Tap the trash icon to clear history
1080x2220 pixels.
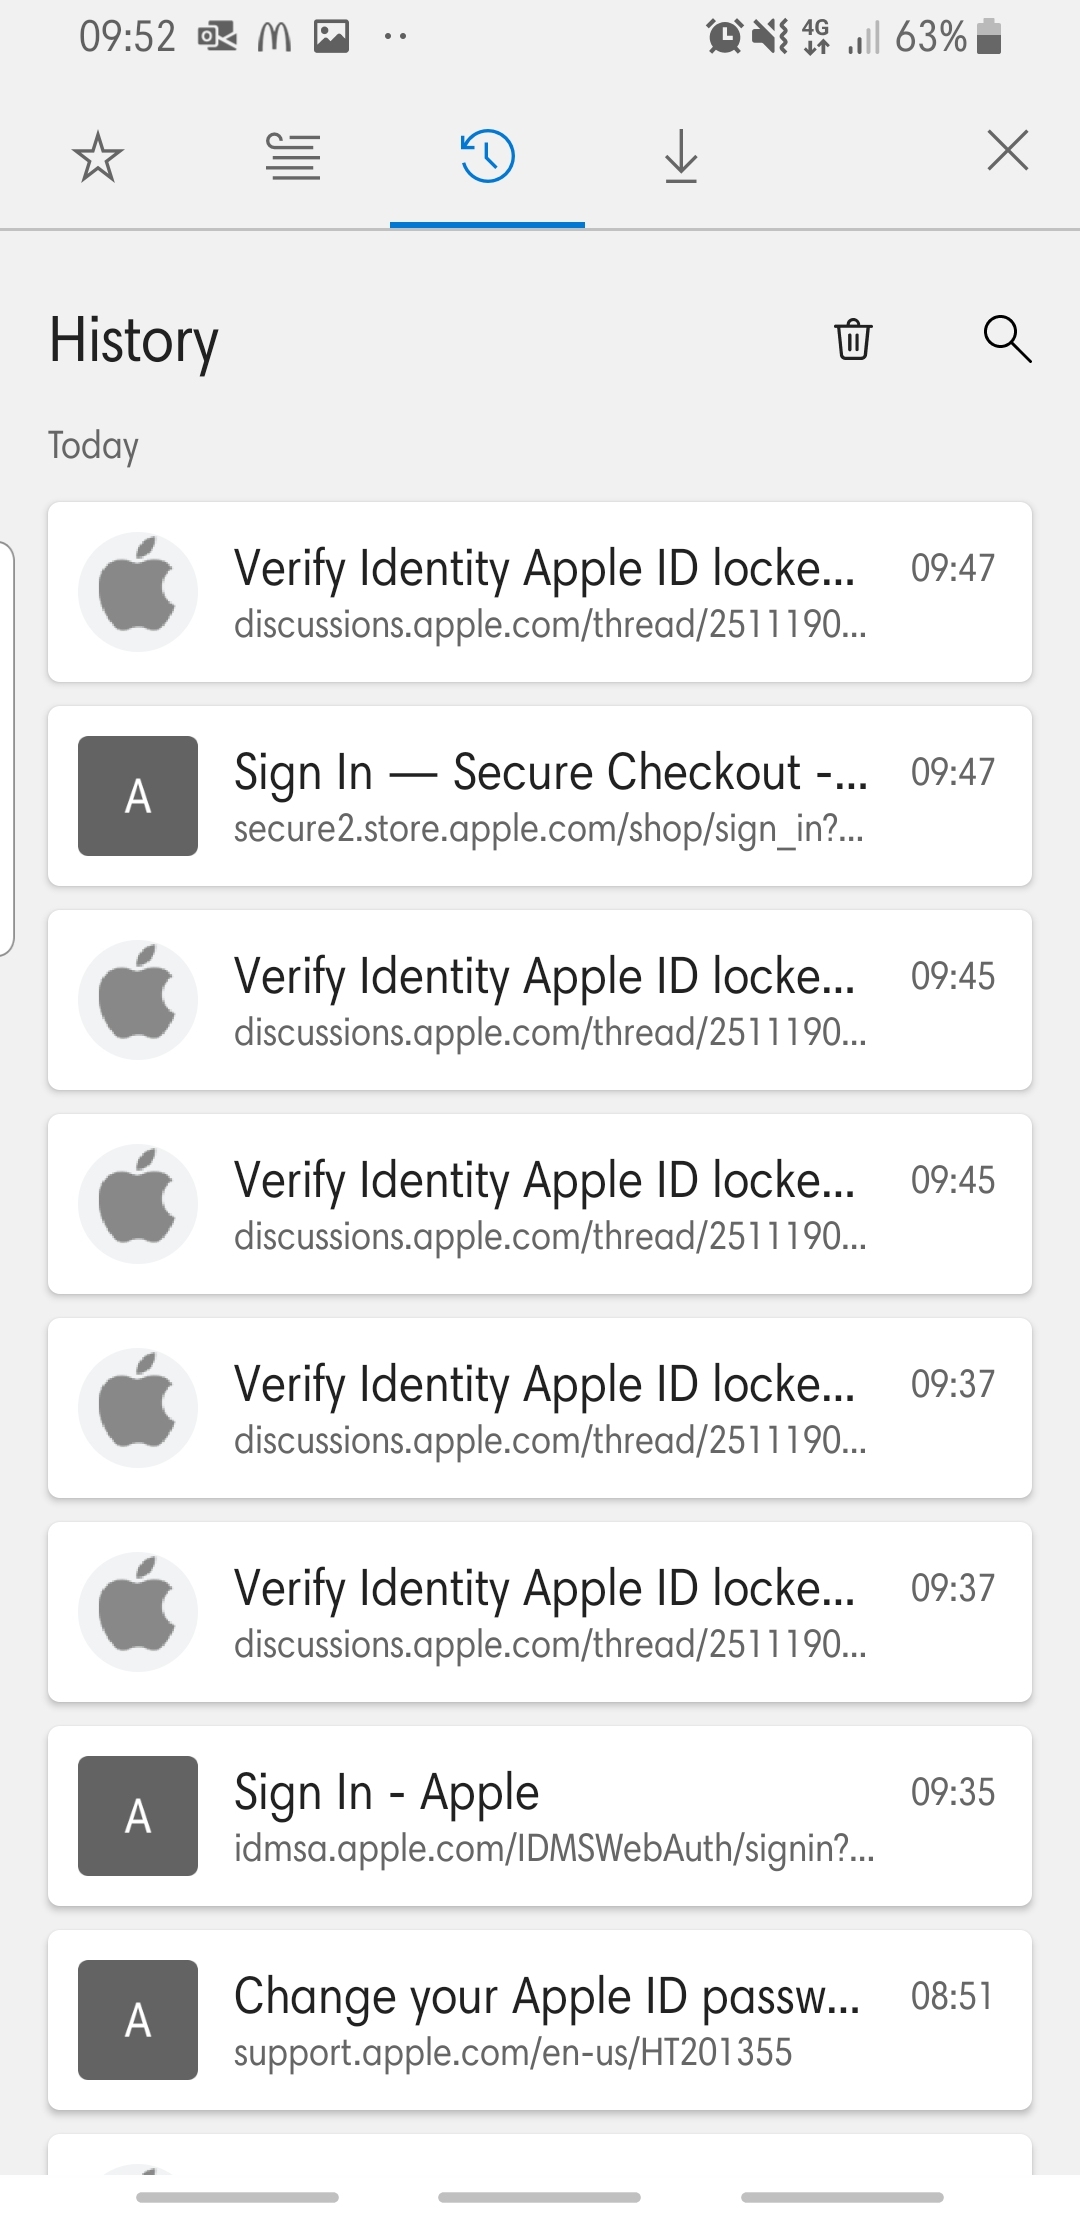853,339
